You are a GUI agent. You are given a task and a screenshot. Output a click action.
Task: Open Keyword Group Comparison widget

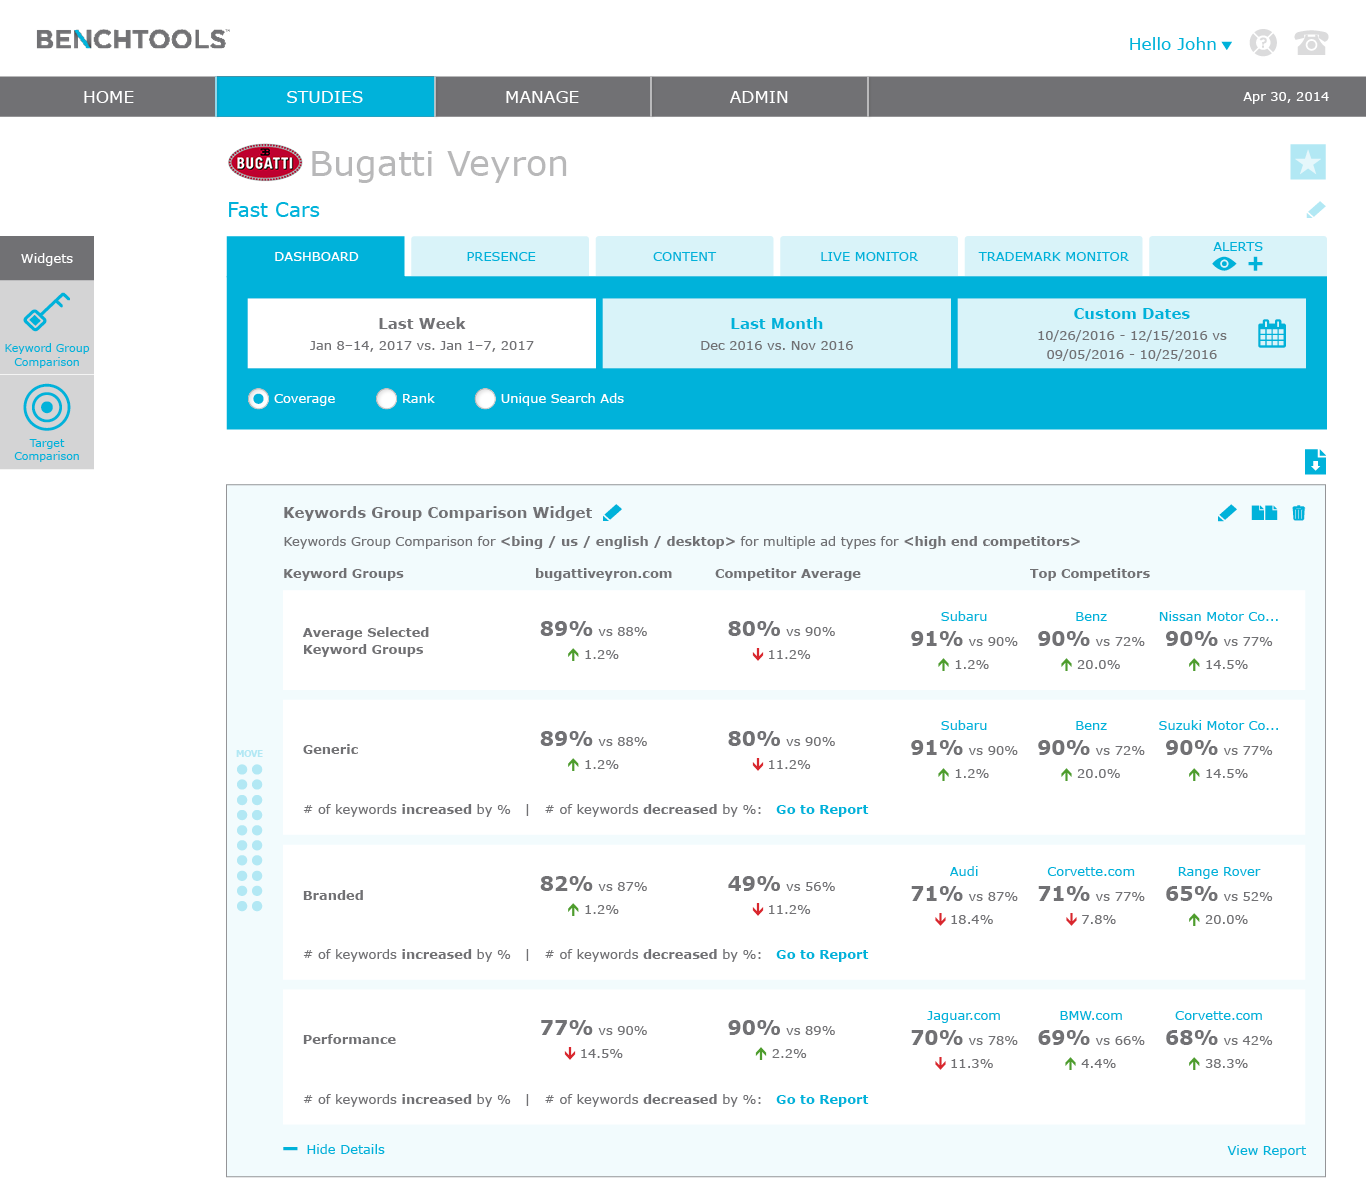[47, 328]
